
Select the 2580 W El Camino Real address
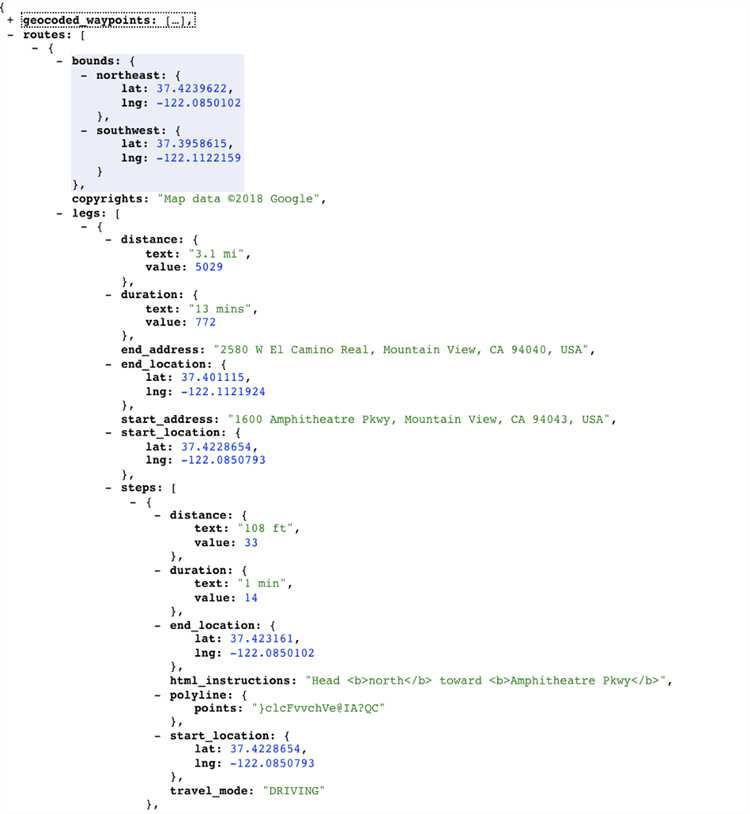pyautogui.click(x=401, y=350)
